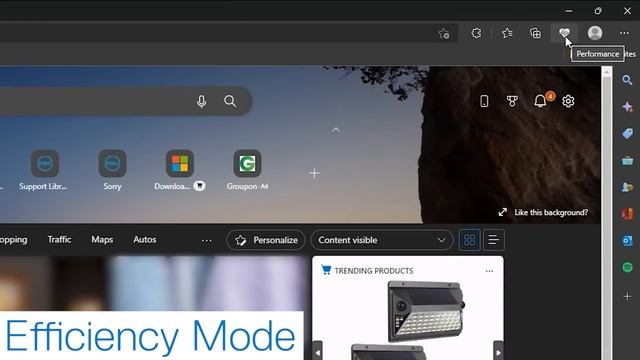Click Like this background? link
Viewport: 640px width, 360px height.
[x=551, y=212]
